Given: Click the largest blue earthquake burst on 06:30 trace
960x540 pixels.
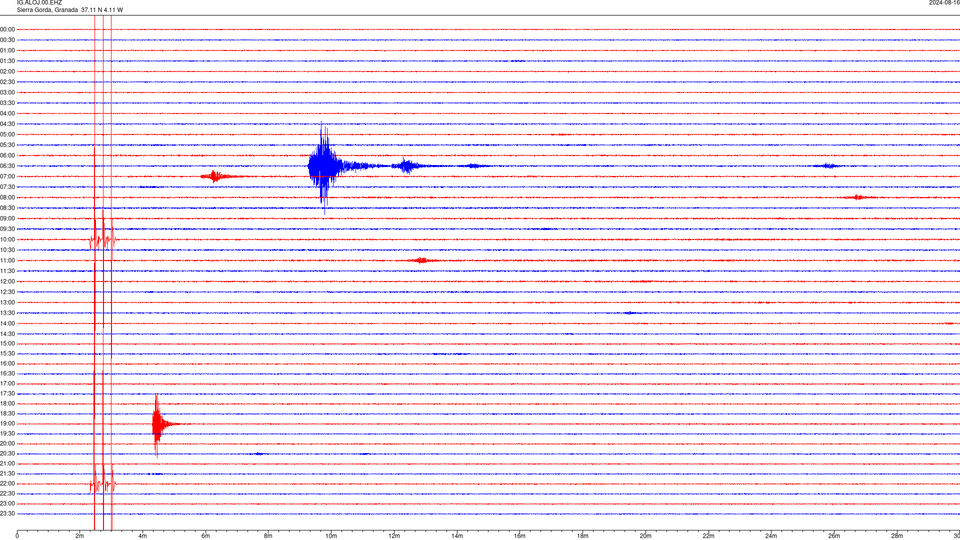Looking at the screenshot, I should pos(323,167).
